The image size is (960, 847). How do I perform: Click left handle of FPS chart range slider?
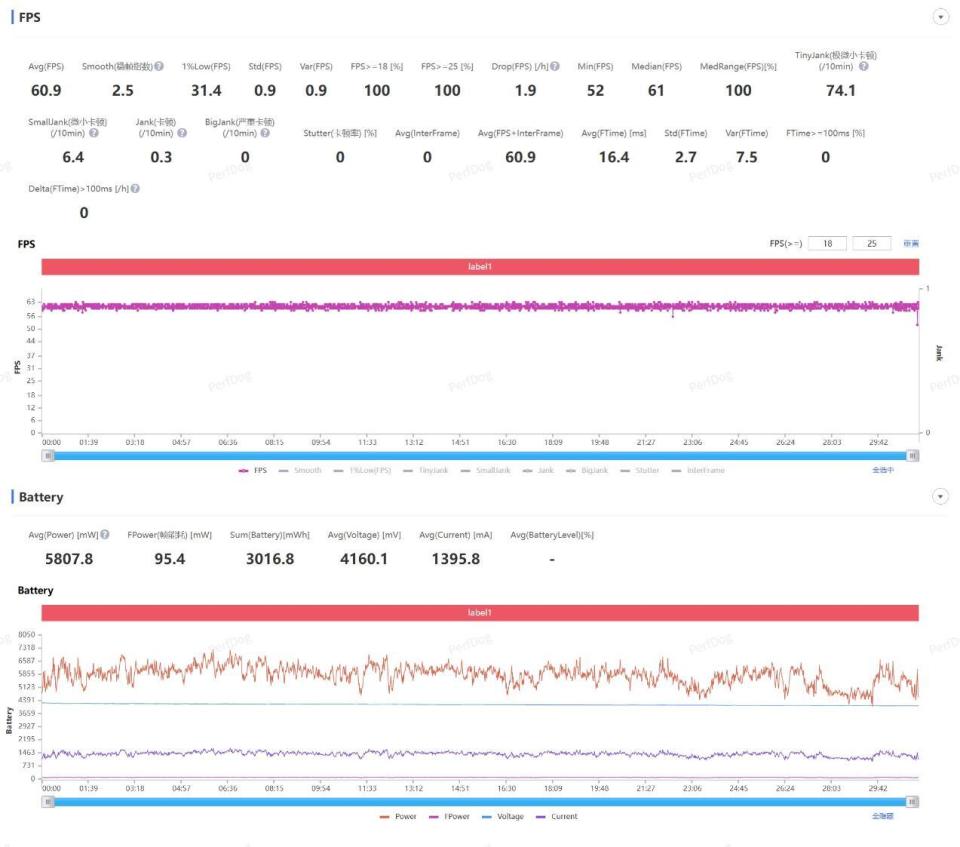tap(47, 455)
